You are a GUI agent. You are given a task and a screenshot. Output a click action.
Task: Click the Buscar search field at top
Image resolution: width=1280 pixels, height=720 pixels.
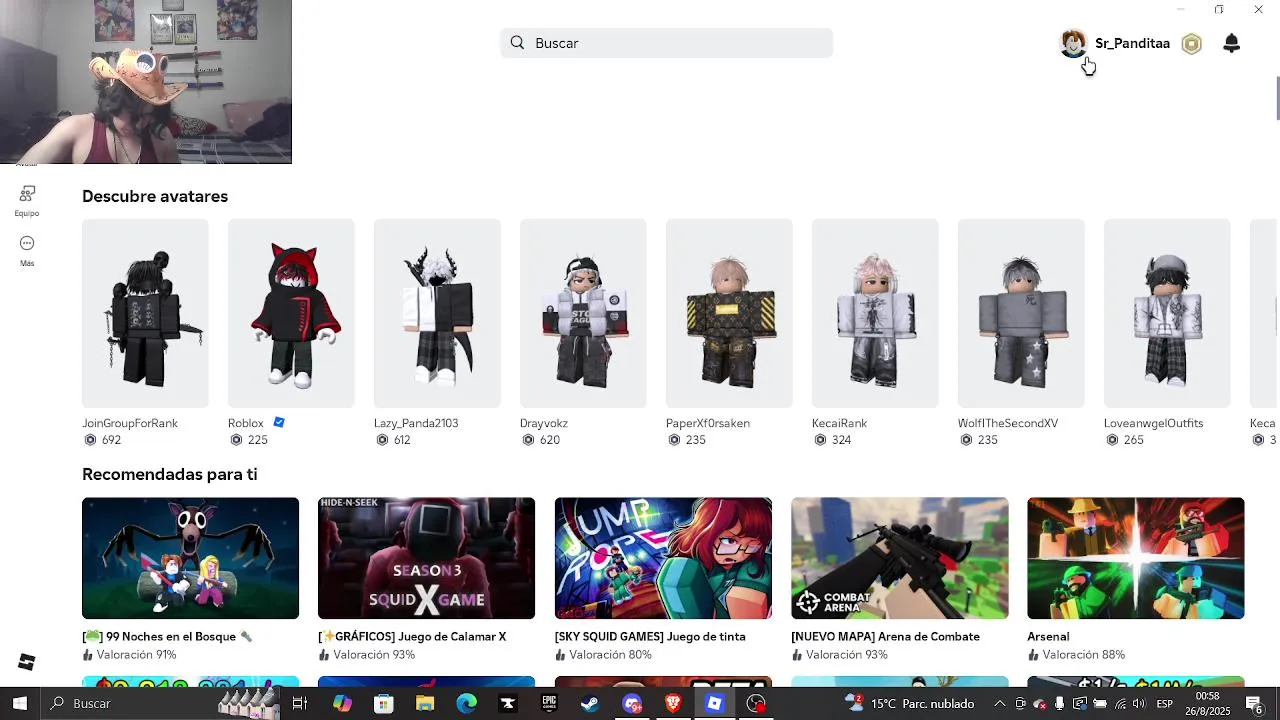point(666,43)
